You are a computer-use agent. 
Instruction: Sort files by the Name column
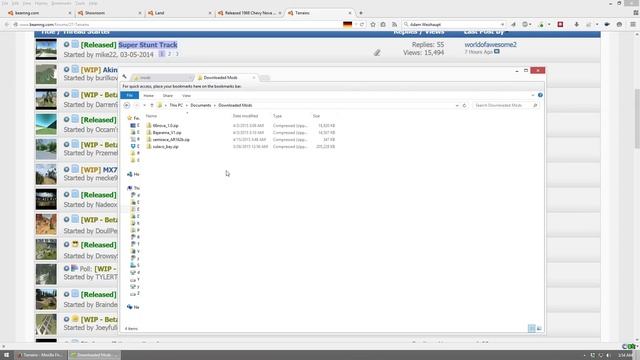click(151, 116)
